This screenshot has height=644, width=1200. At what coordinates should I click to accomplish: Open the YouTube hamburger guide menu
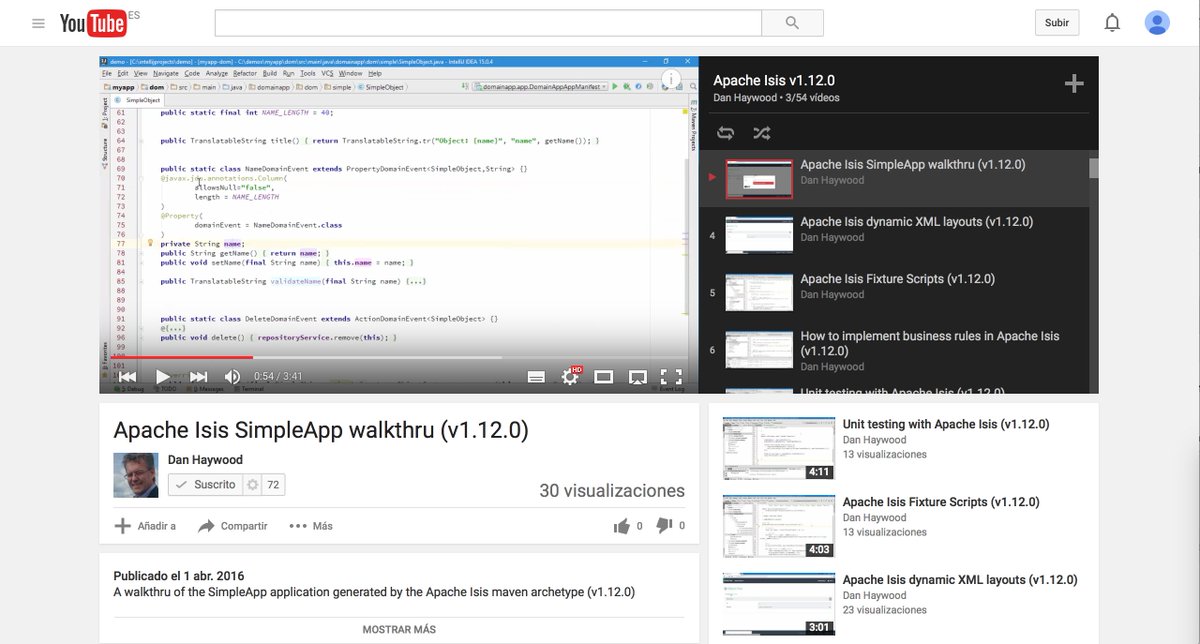(38, 23)
